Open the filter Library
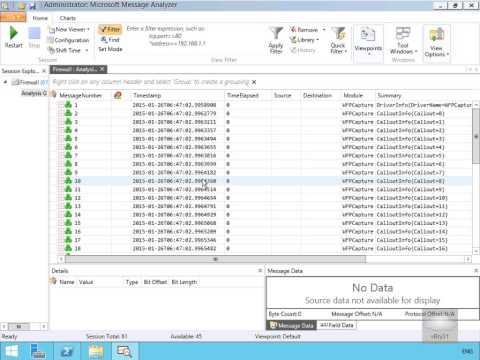The height and width of the screenshot is (360, 480). click(x=304, y=40)
